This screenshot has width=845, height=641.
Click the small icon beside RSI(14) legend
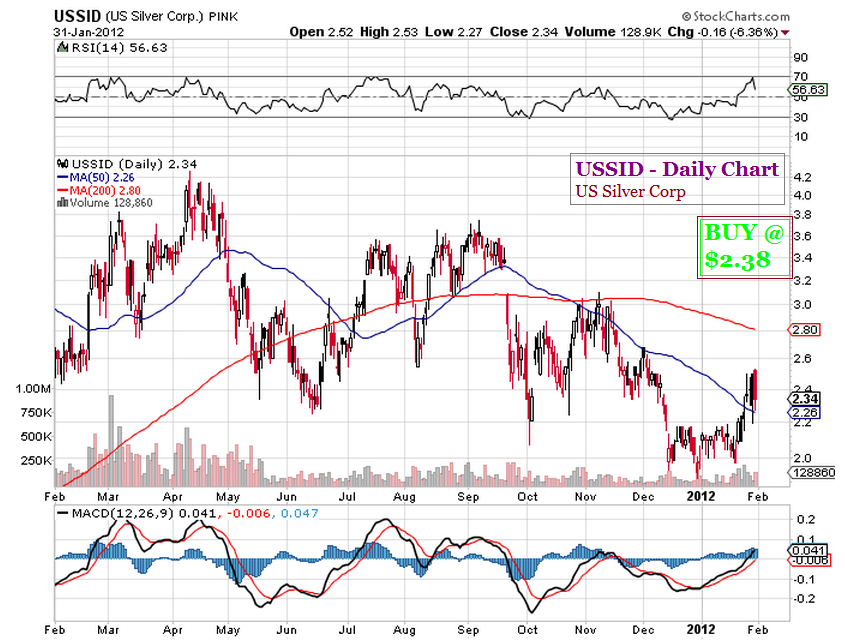(x=63, y=47)
